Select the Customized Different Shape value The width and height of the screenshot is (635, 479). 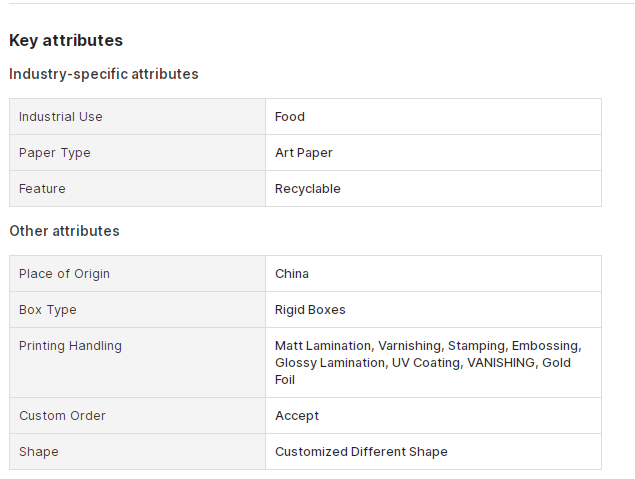[361, 452]
